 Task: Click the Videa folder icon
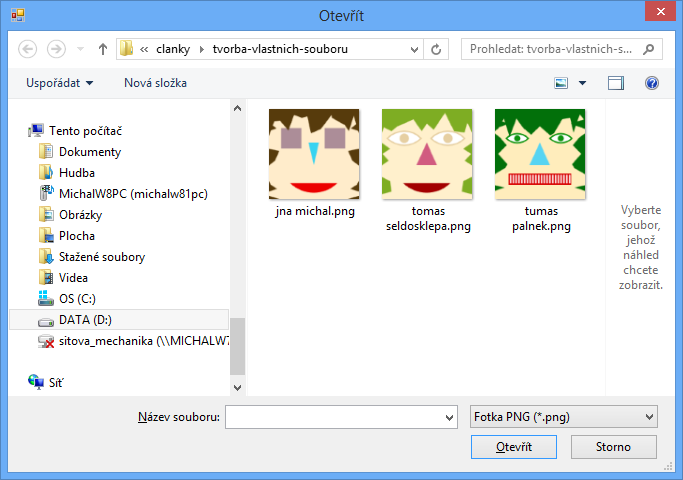pos(46,277)
